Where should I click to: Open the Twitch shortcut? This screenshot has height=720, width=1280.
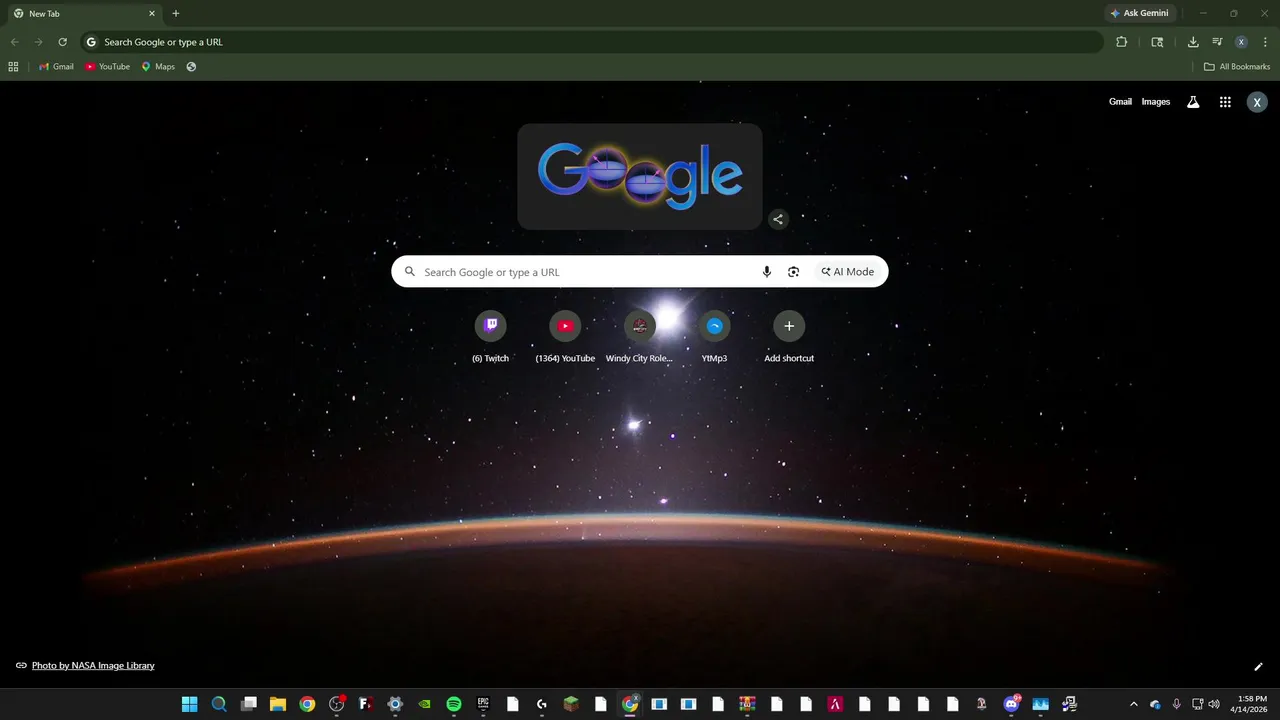(490, 337)
